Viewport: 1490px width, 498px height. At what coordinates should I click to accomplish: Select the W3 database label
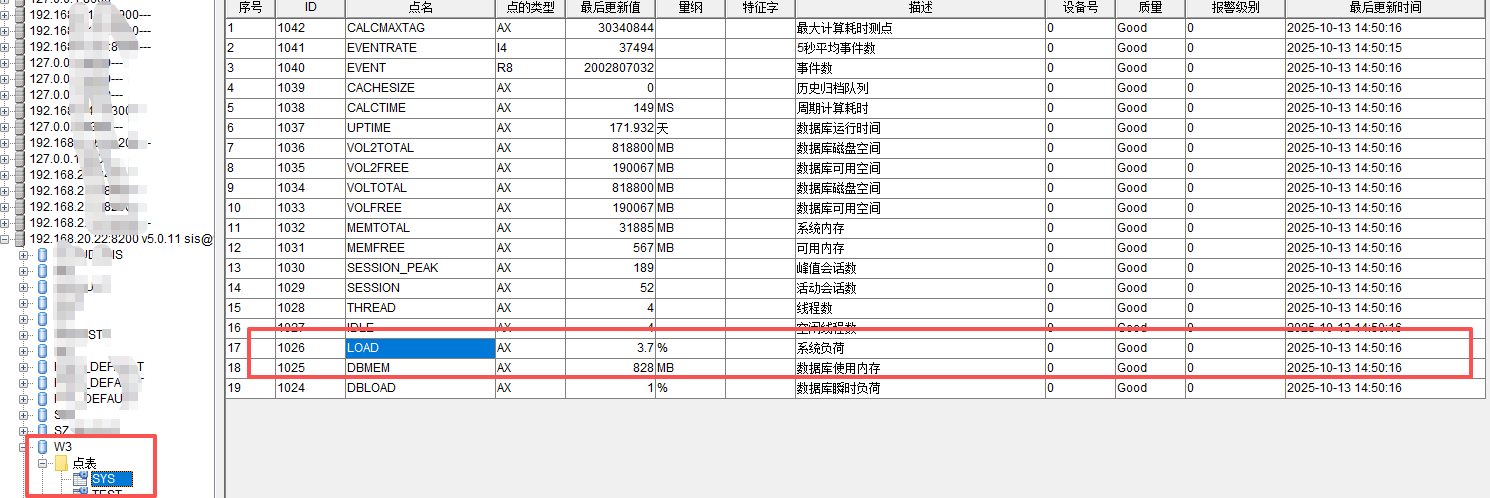[x=63, y=446]
